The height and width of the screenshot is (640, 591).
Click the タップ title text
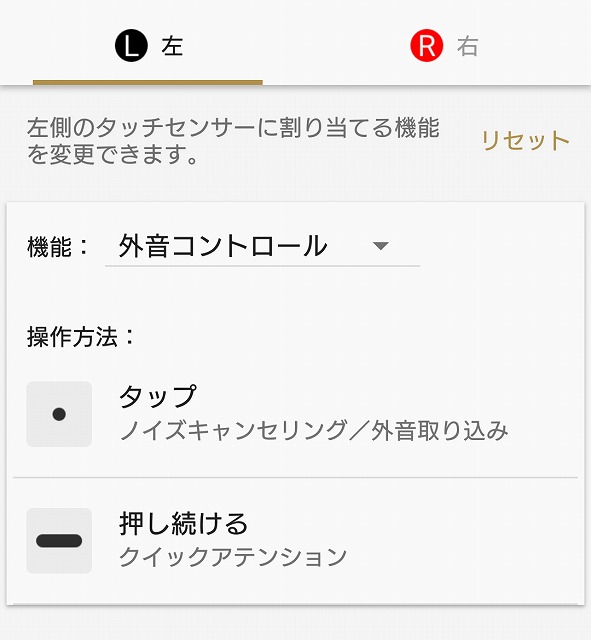(x=158, y=396)
